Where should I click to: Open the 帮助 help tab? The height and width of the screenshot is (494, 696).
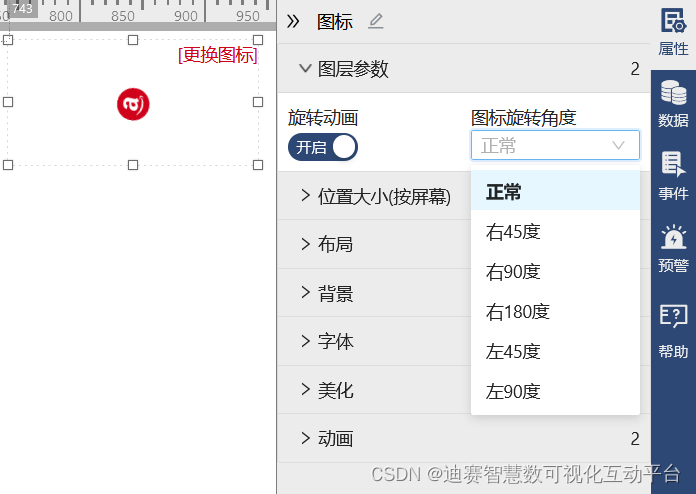(x=673, y=332)
